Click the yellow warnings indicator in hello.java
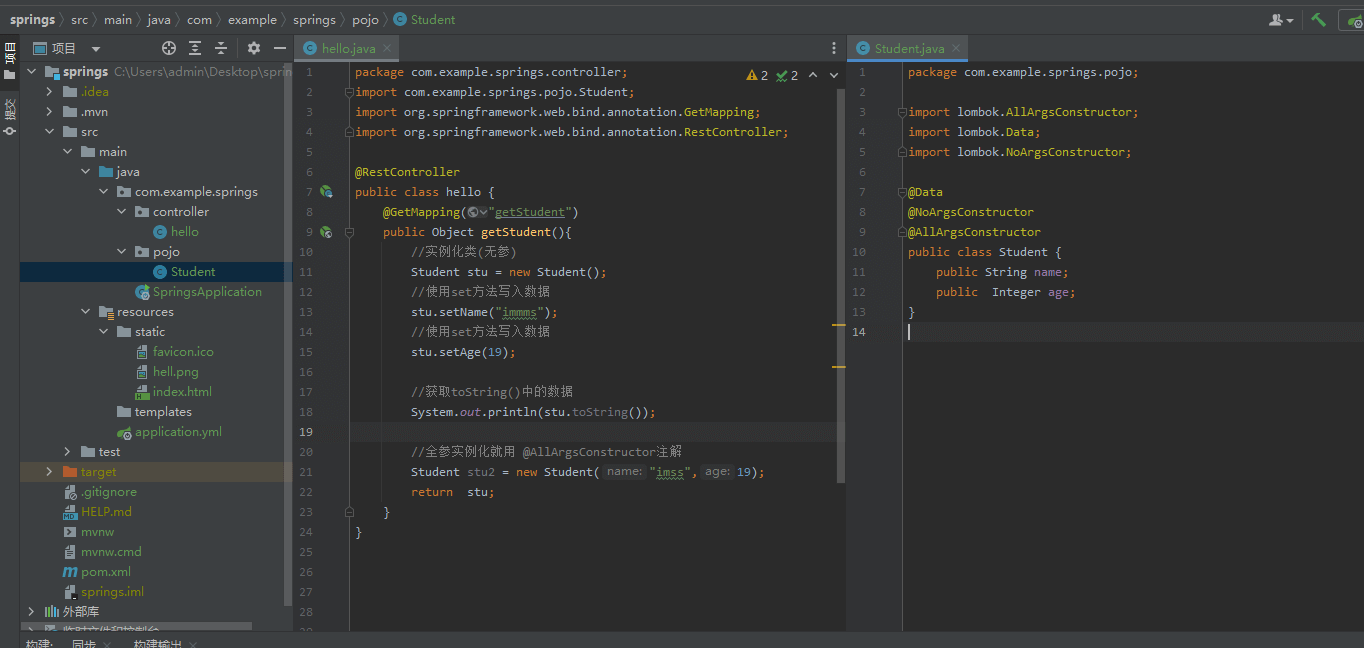 [x=757, y=75]
